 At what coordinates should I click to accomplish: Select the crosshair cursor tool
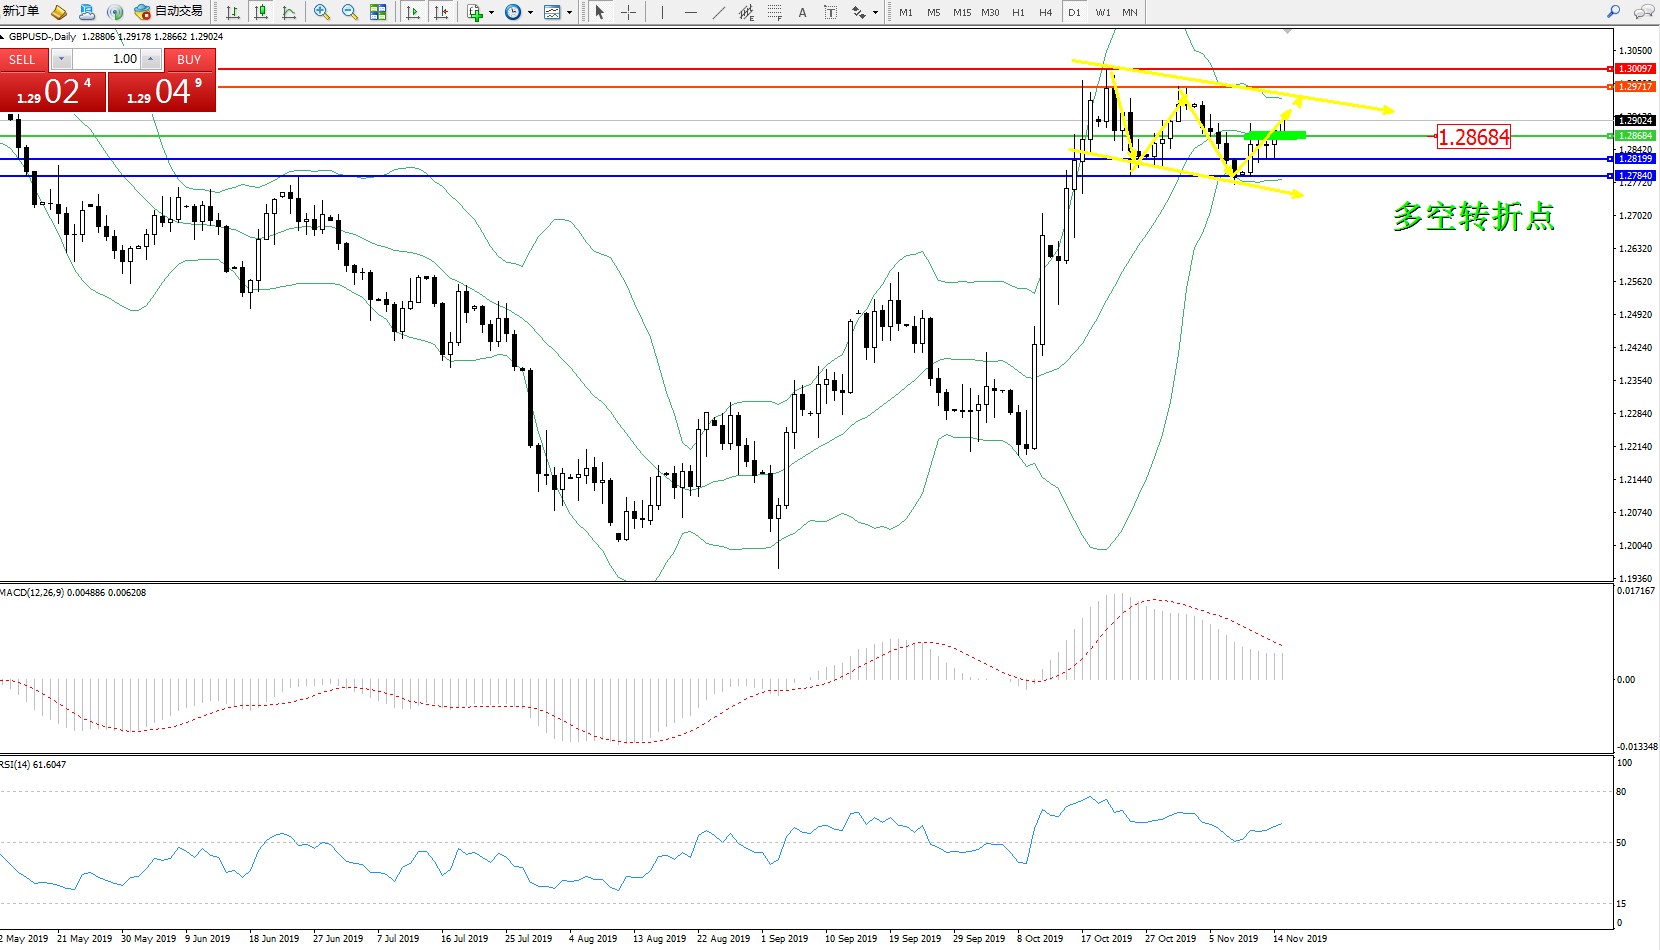[628, 12]
